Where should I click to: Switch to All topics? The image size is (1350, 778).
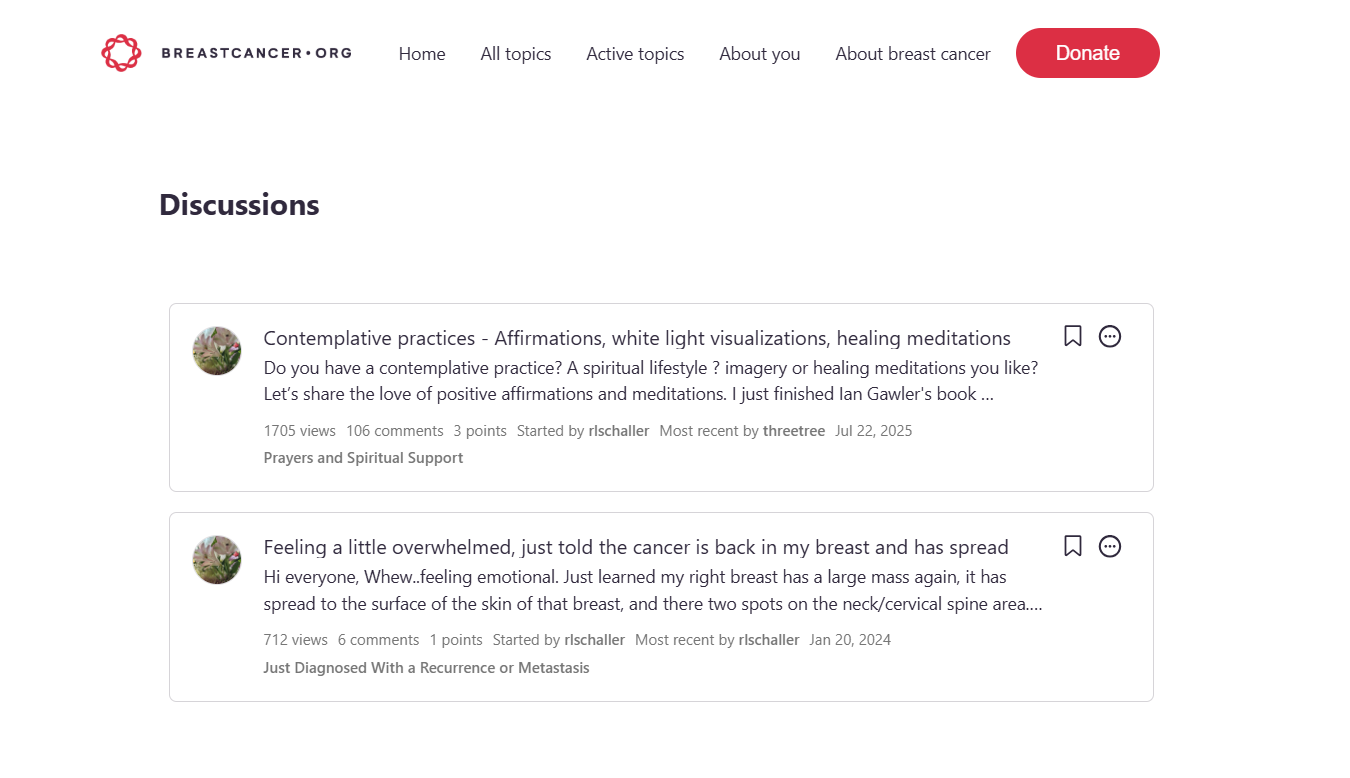515,54
